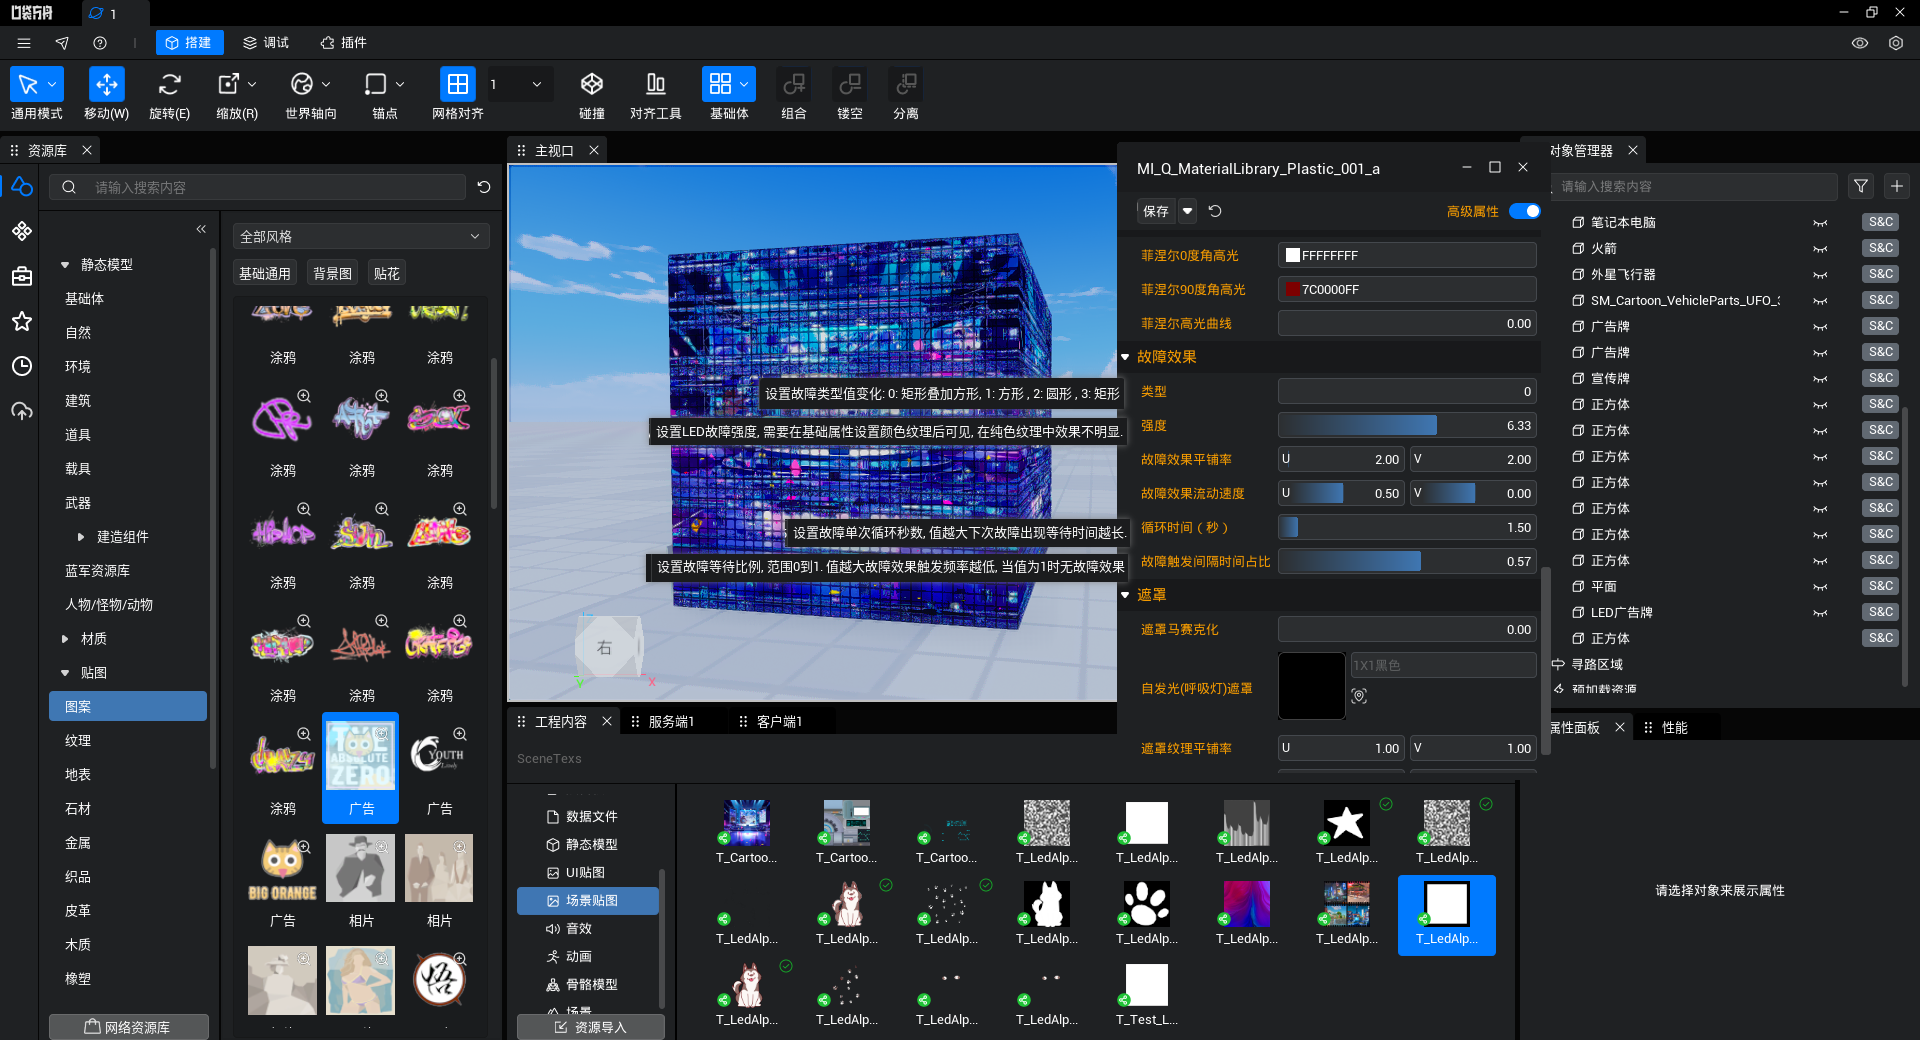Switch to the 性能 performance tab
Image resolution: width=1920 pixels, height=1040 pixels.
click(x=1674, y=728)
